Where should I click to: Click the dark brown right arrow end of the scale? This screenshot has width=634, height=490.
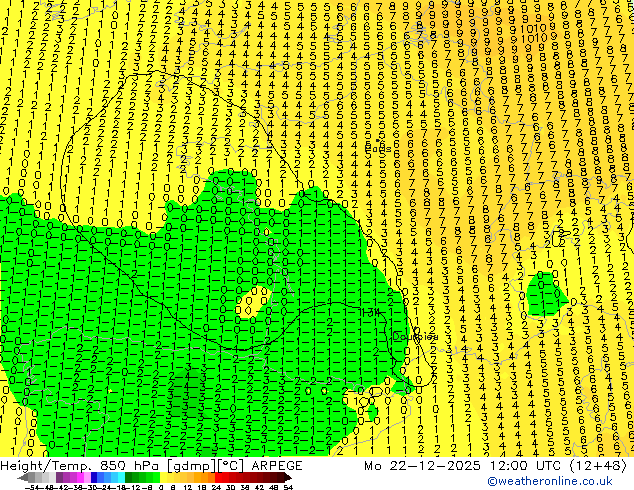[x=288, y=477]
